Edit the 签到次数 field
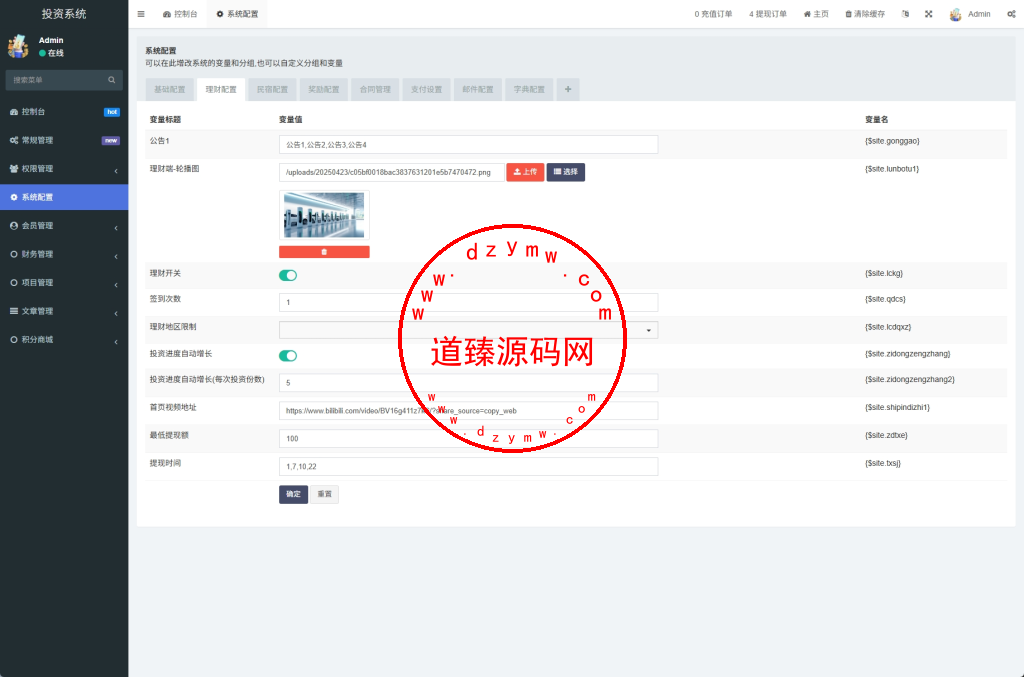The image size is (1024, 677). (x=468, y=302)
